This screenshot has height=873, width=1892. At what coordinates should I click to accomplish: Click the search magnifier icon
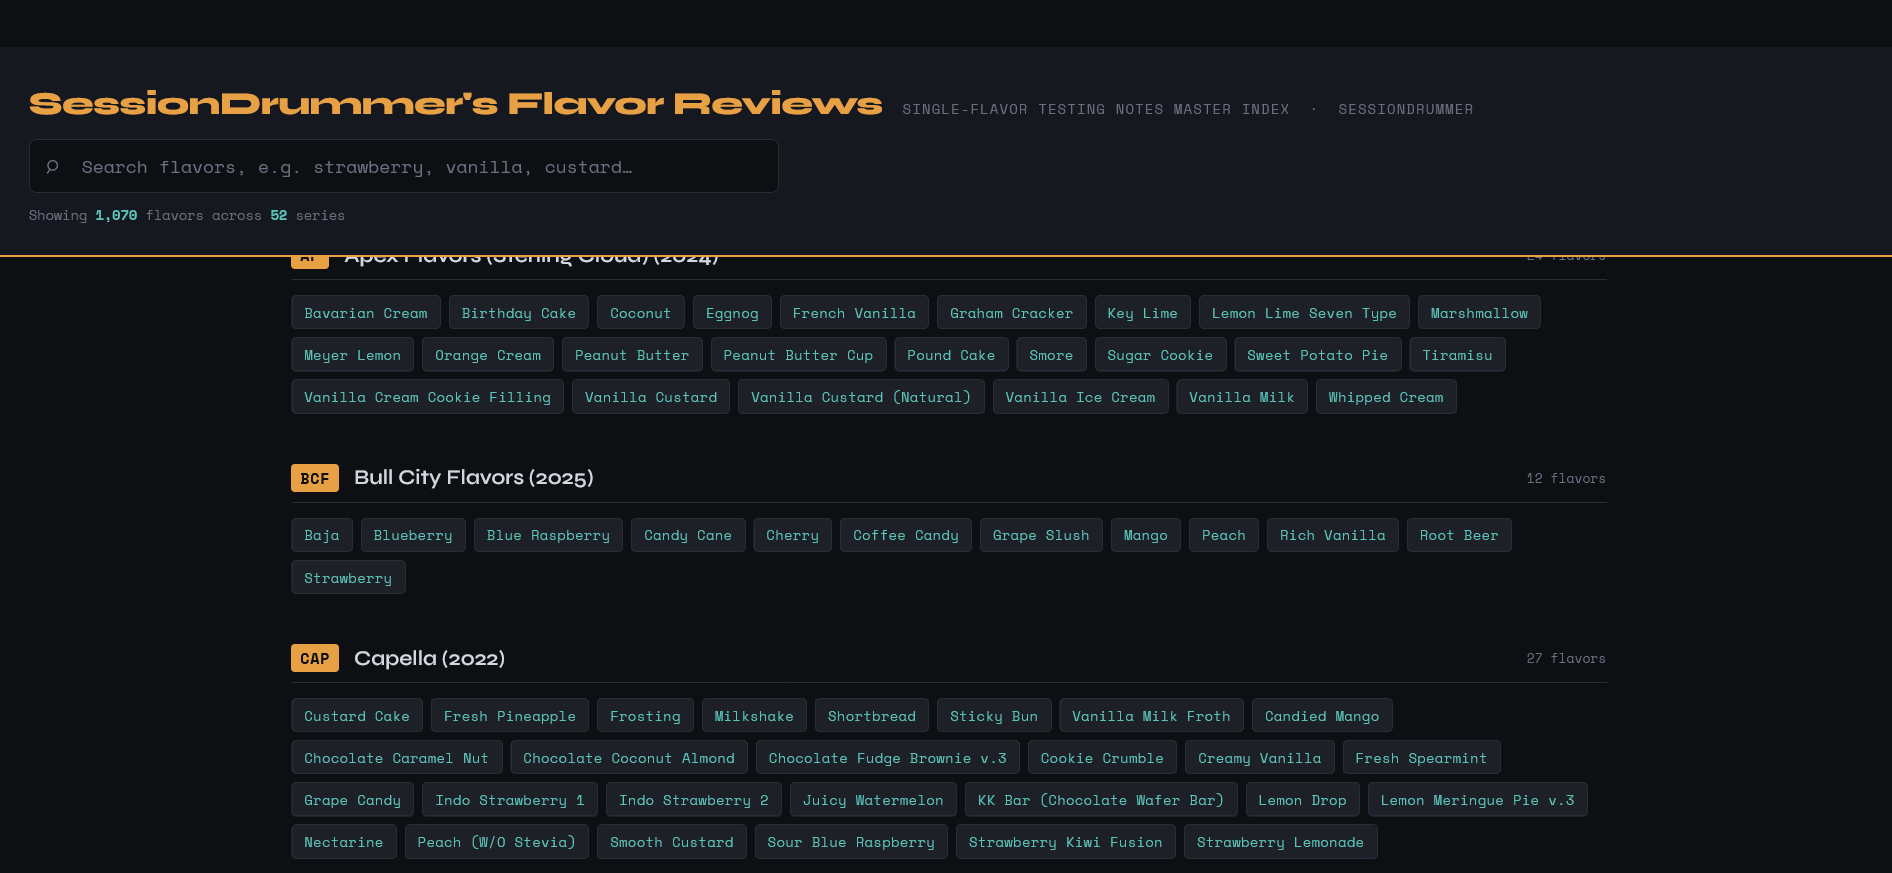(x=53, y=167)
